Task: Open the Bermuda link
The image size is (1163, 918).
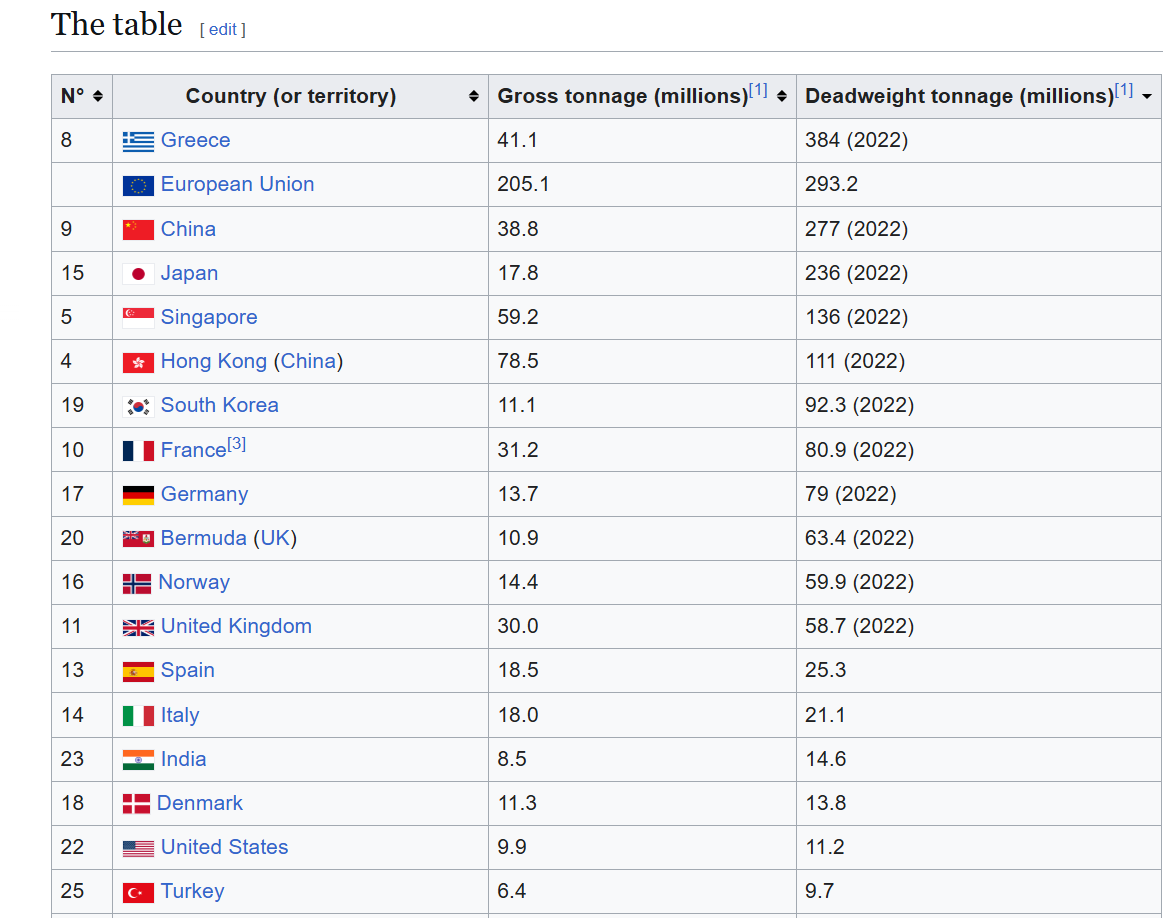Action: pos(203,538)
